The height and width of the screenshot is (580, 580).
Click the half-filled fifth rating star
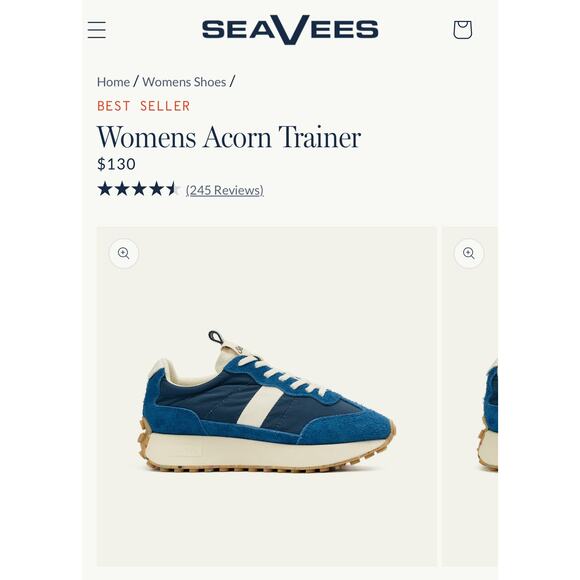pyautogui.click(x=173, y=189)
